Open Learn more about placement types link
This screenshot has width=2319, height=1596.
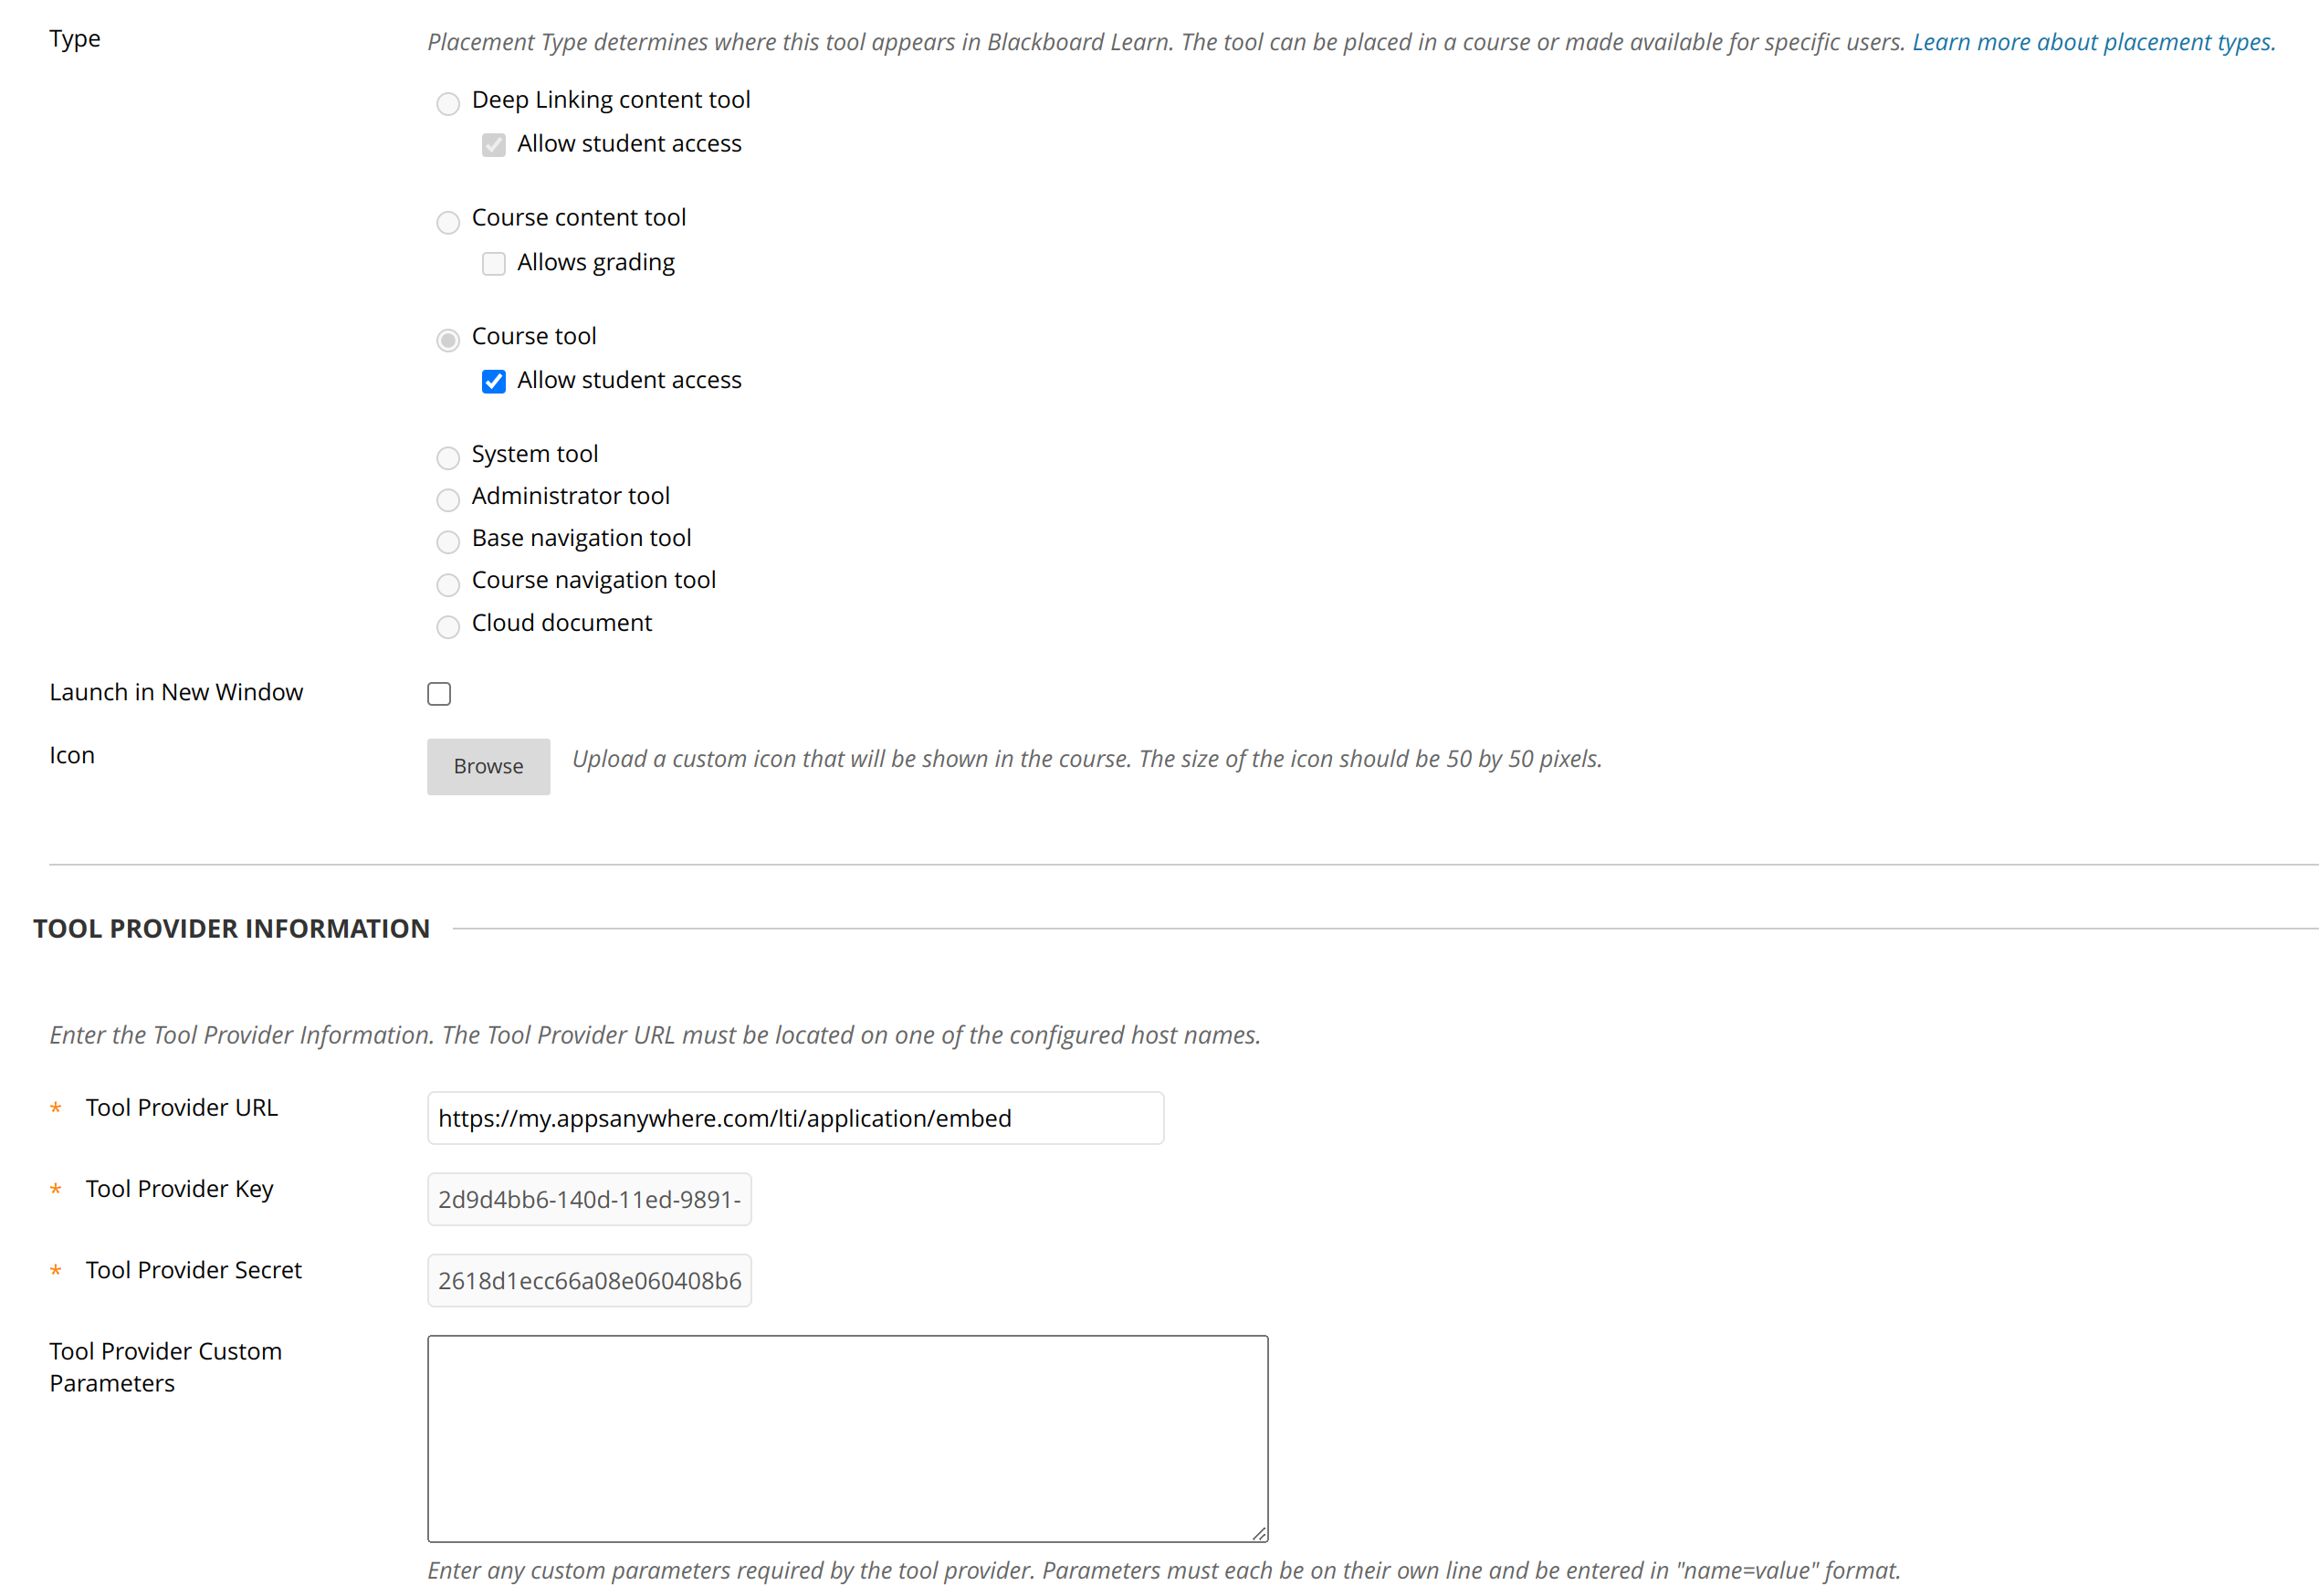click(x=2093, y=42)
